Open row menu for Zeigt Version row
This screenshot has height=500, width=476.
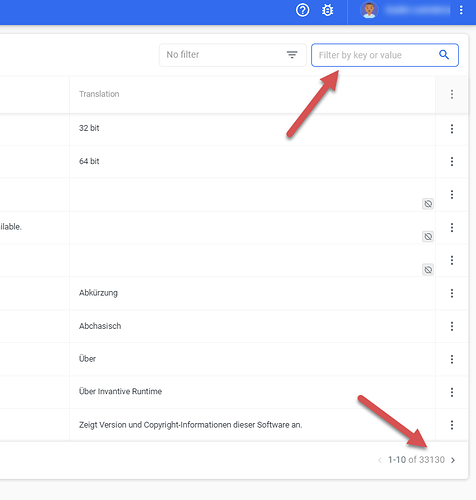coord(452,425)
